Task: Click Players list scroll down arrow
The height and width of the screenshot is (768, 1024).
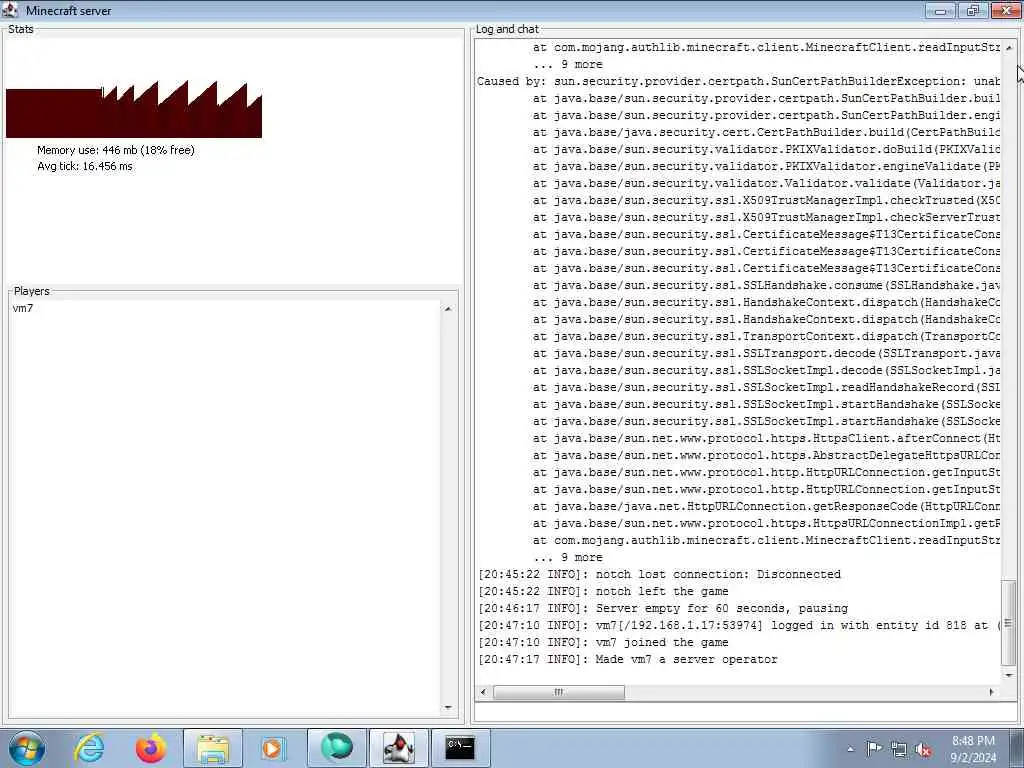Action: tap(448, 707)
